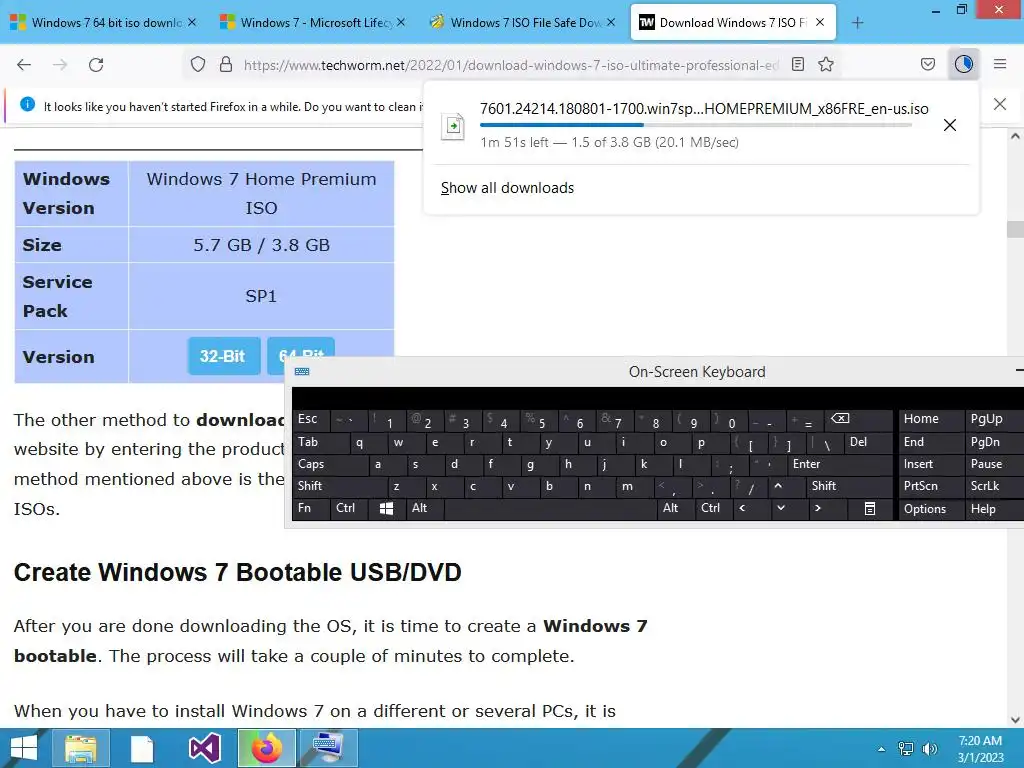Go back to the previous page in Firefox
Image resolution: width=1024 pixels, height=768 pixels.
24,65
